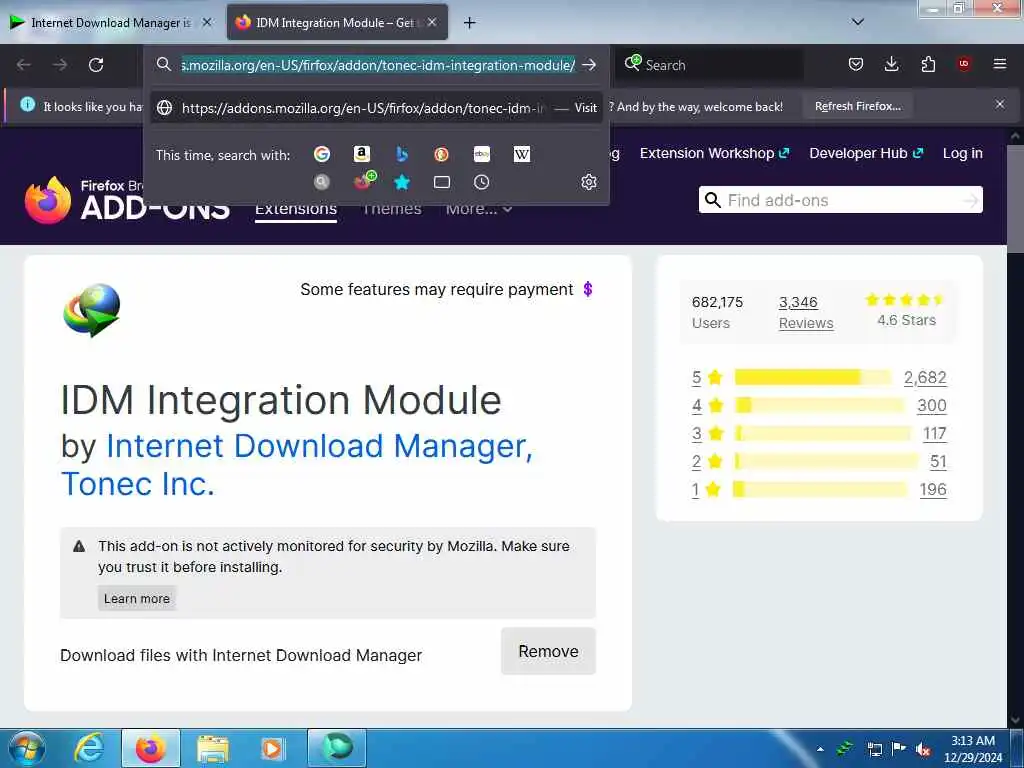Expand the More… dropdown menu
Screen dimensions: 1024x768
(x=479, y=209)
